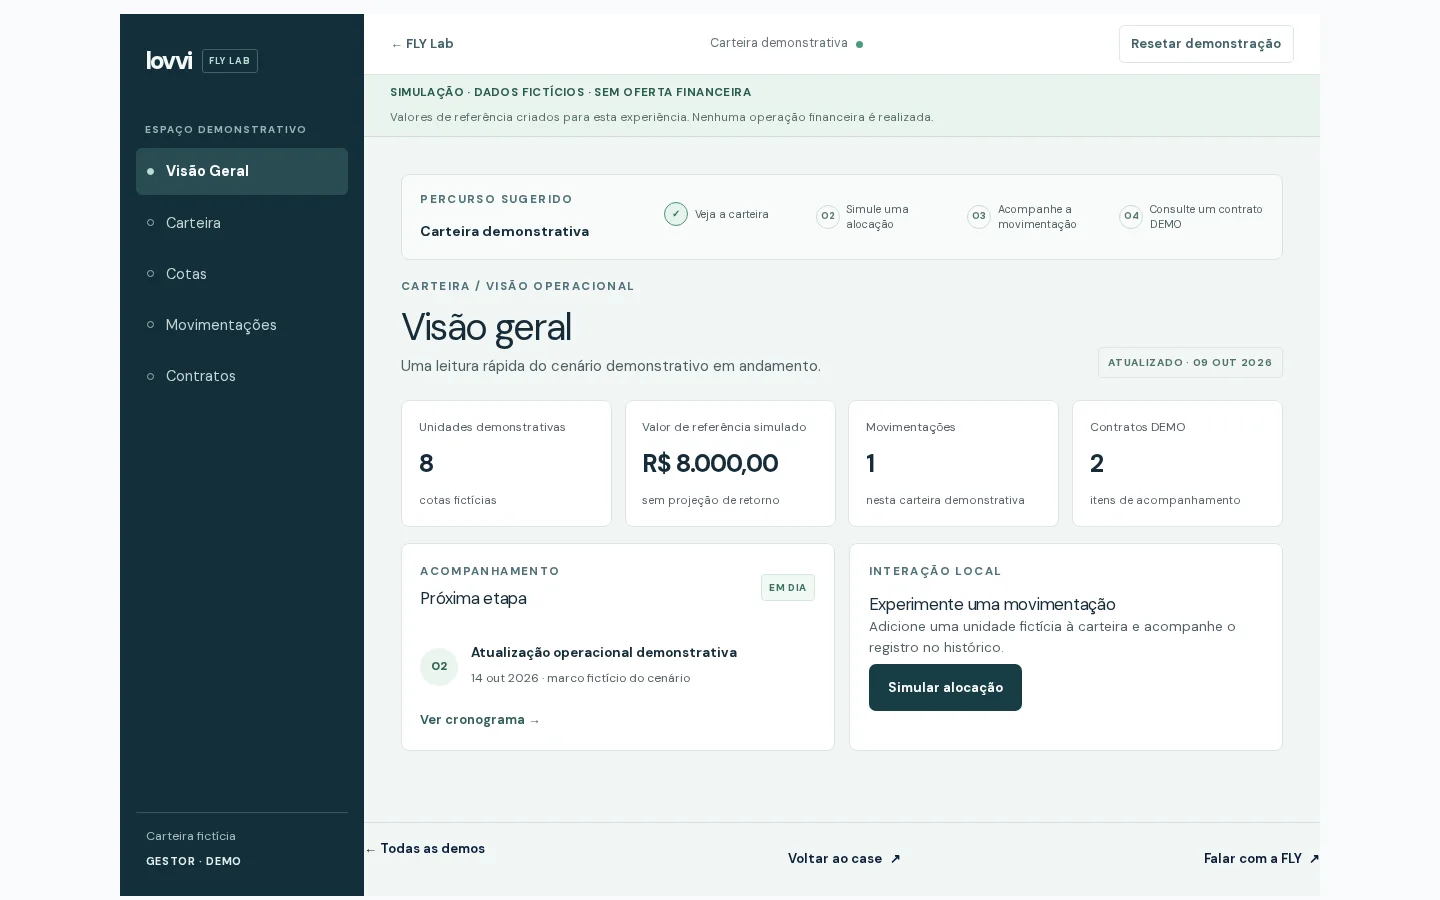
Task: Click the Movimentações summary card
Action: click(953, 464)
